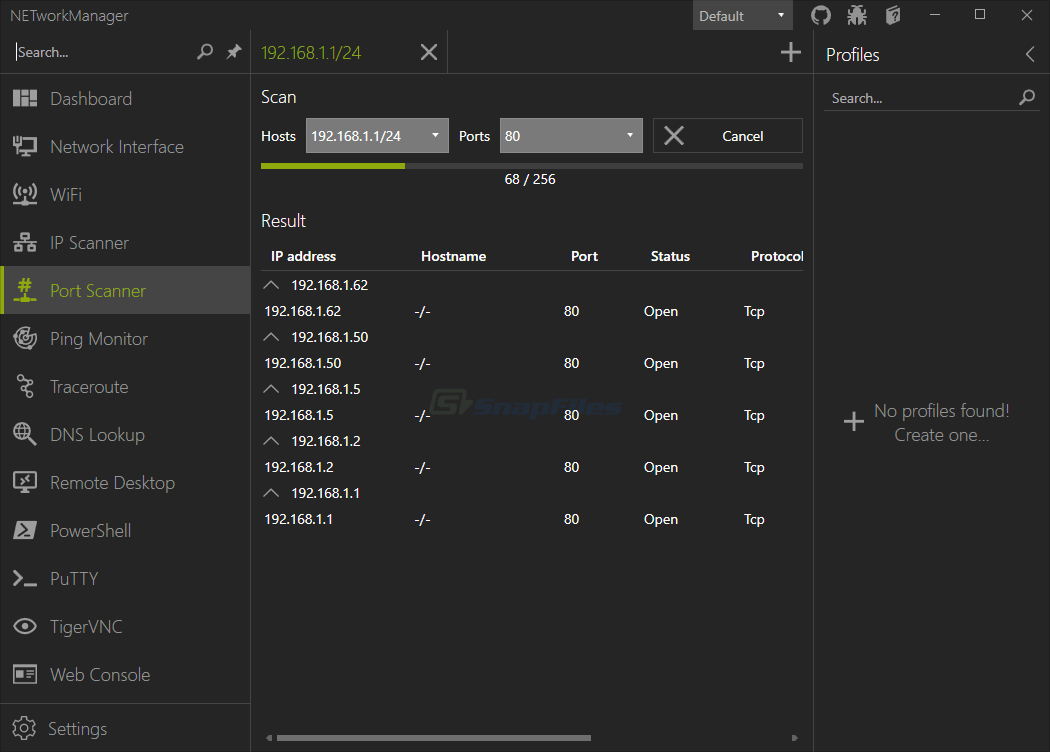Sort by Status column header
The image size is (1050, 752).
pos(670,256)
